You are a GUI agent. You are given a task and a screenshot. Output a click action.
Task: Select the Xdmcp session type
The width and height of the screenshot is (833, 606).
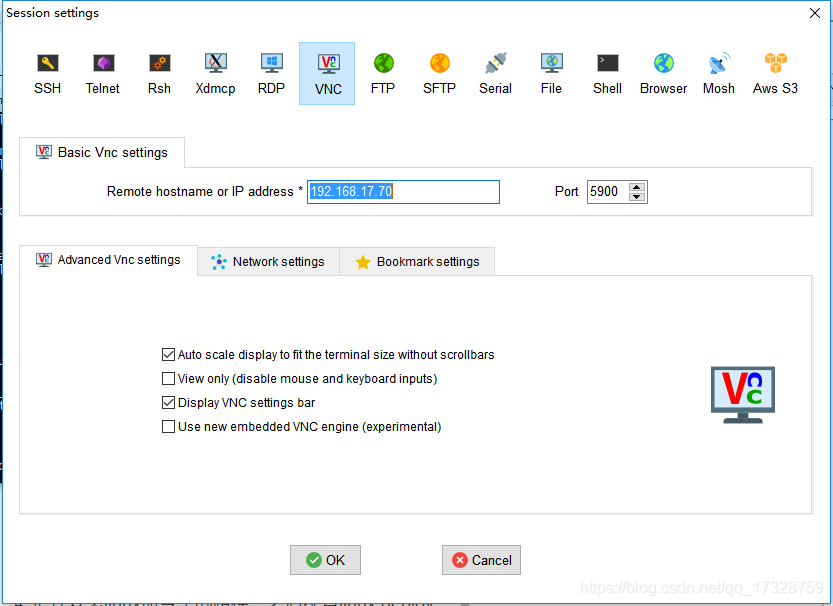click(215, 73)
